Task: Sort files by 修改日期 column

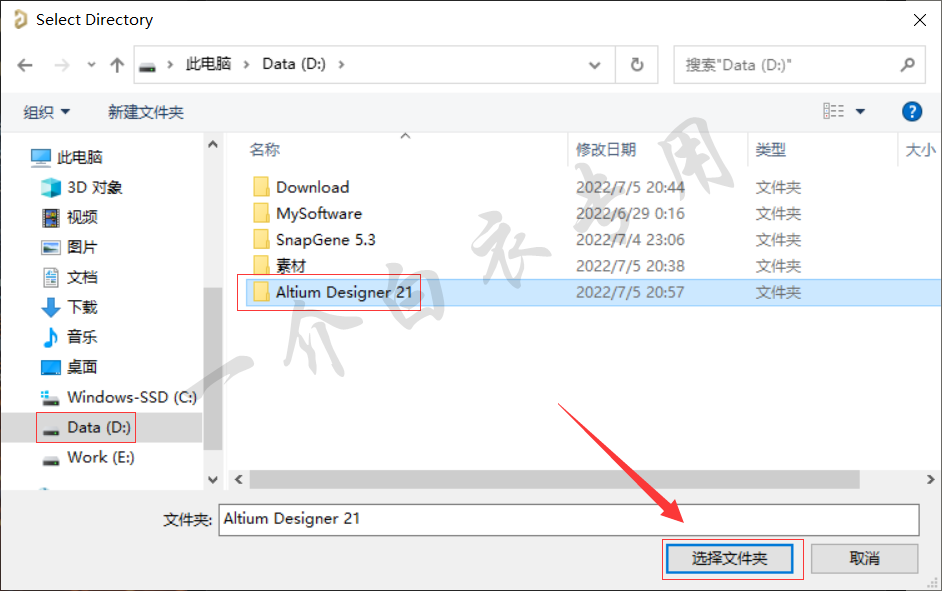Action: (x=606, y=150)
